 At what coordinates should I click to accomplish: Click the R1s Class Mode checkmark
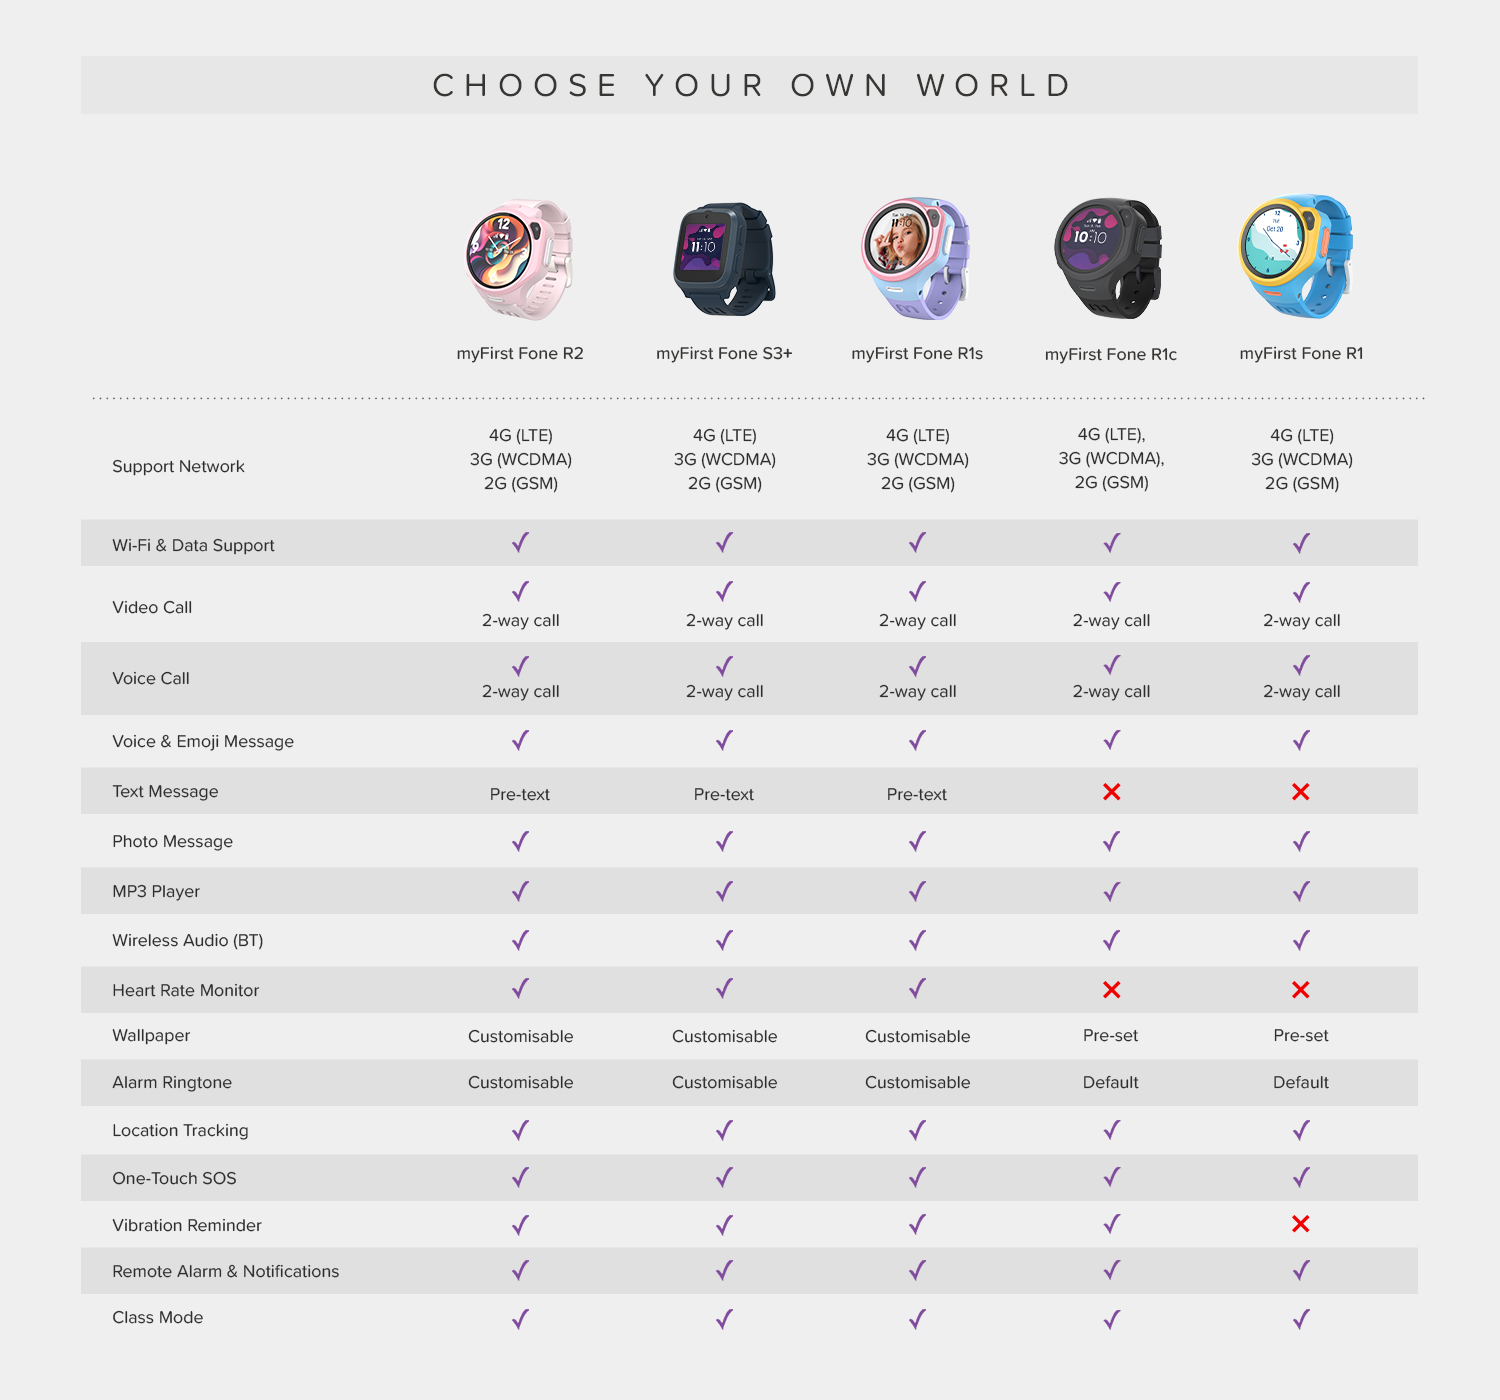917,1319
